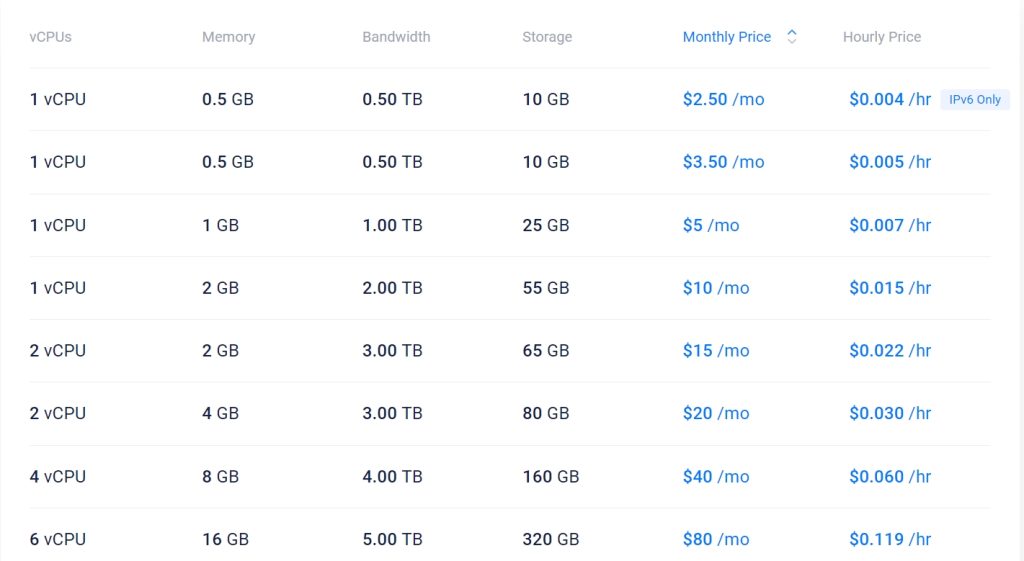This screenshot has width=1024, height=561.
Task: Click the Monthly Price sort arrows icon
Action: (792, 37)
